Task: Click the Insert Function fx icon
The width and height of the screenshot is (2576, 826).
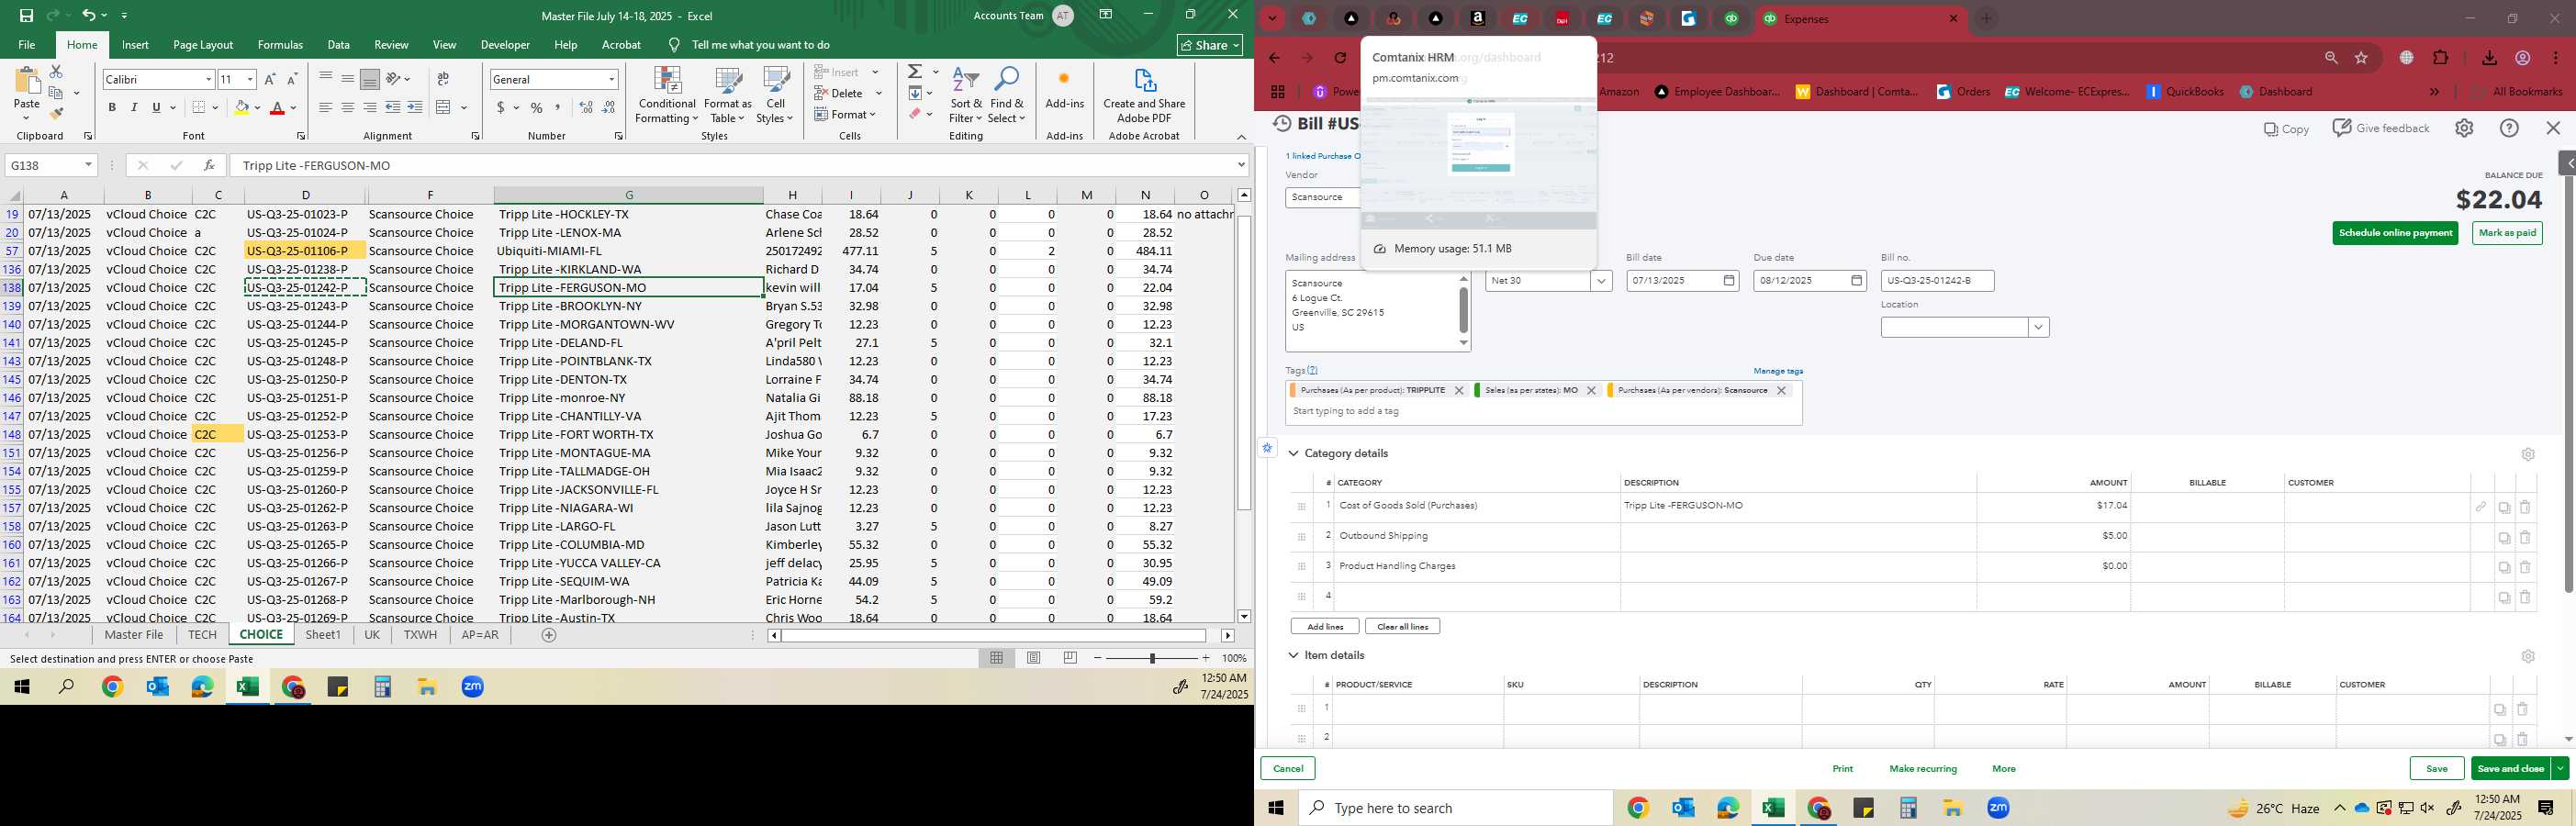Action: point(209,165)
